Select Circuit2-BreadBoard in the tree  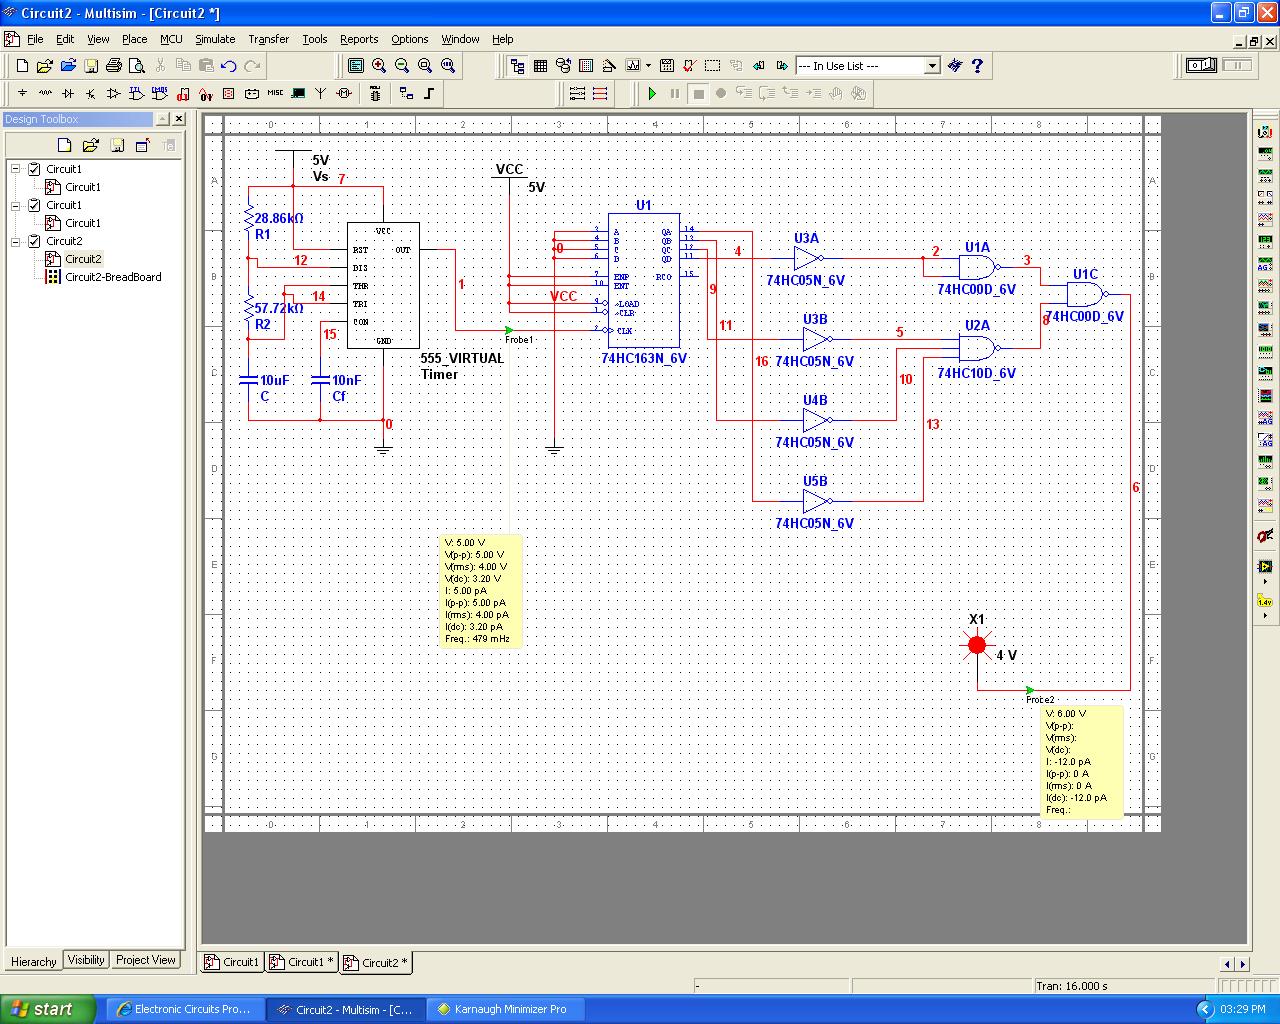coord(113,277)
